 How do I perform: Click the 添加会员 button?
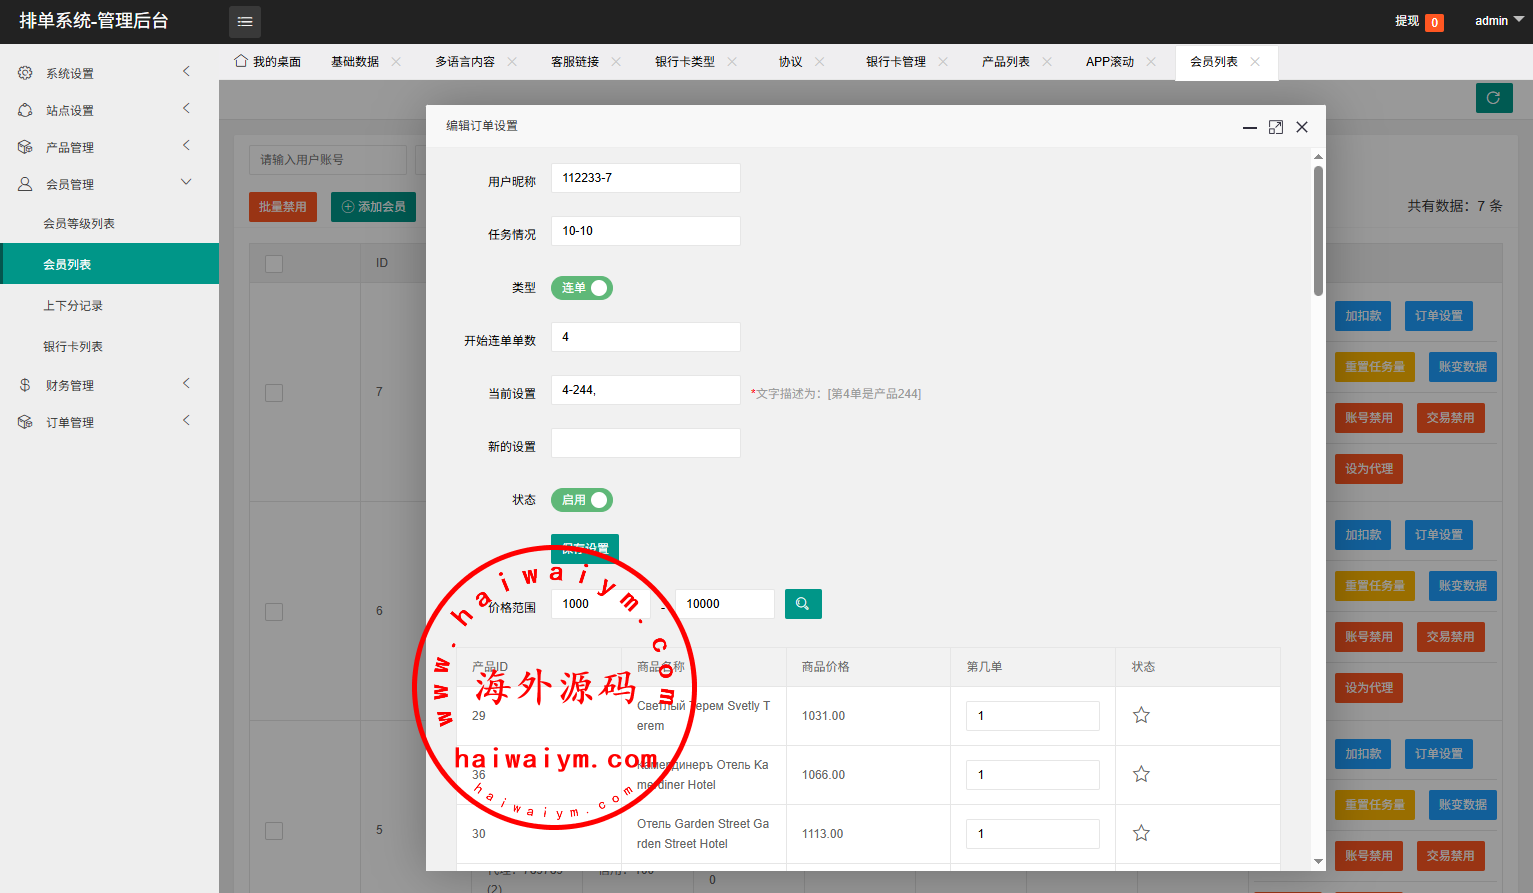[374, 207]
